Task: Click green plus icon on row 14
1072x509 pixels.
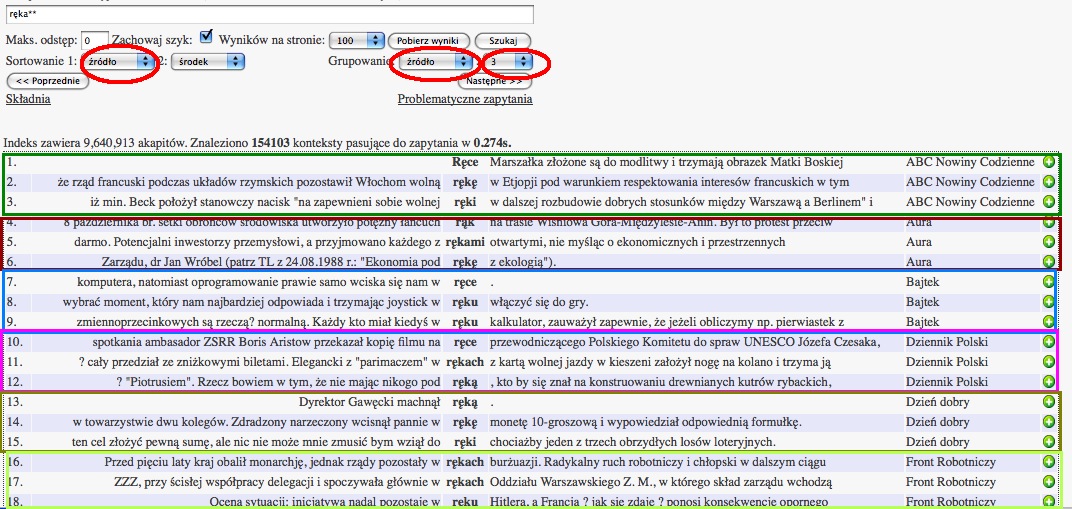Action: [x=1048, y=422]
